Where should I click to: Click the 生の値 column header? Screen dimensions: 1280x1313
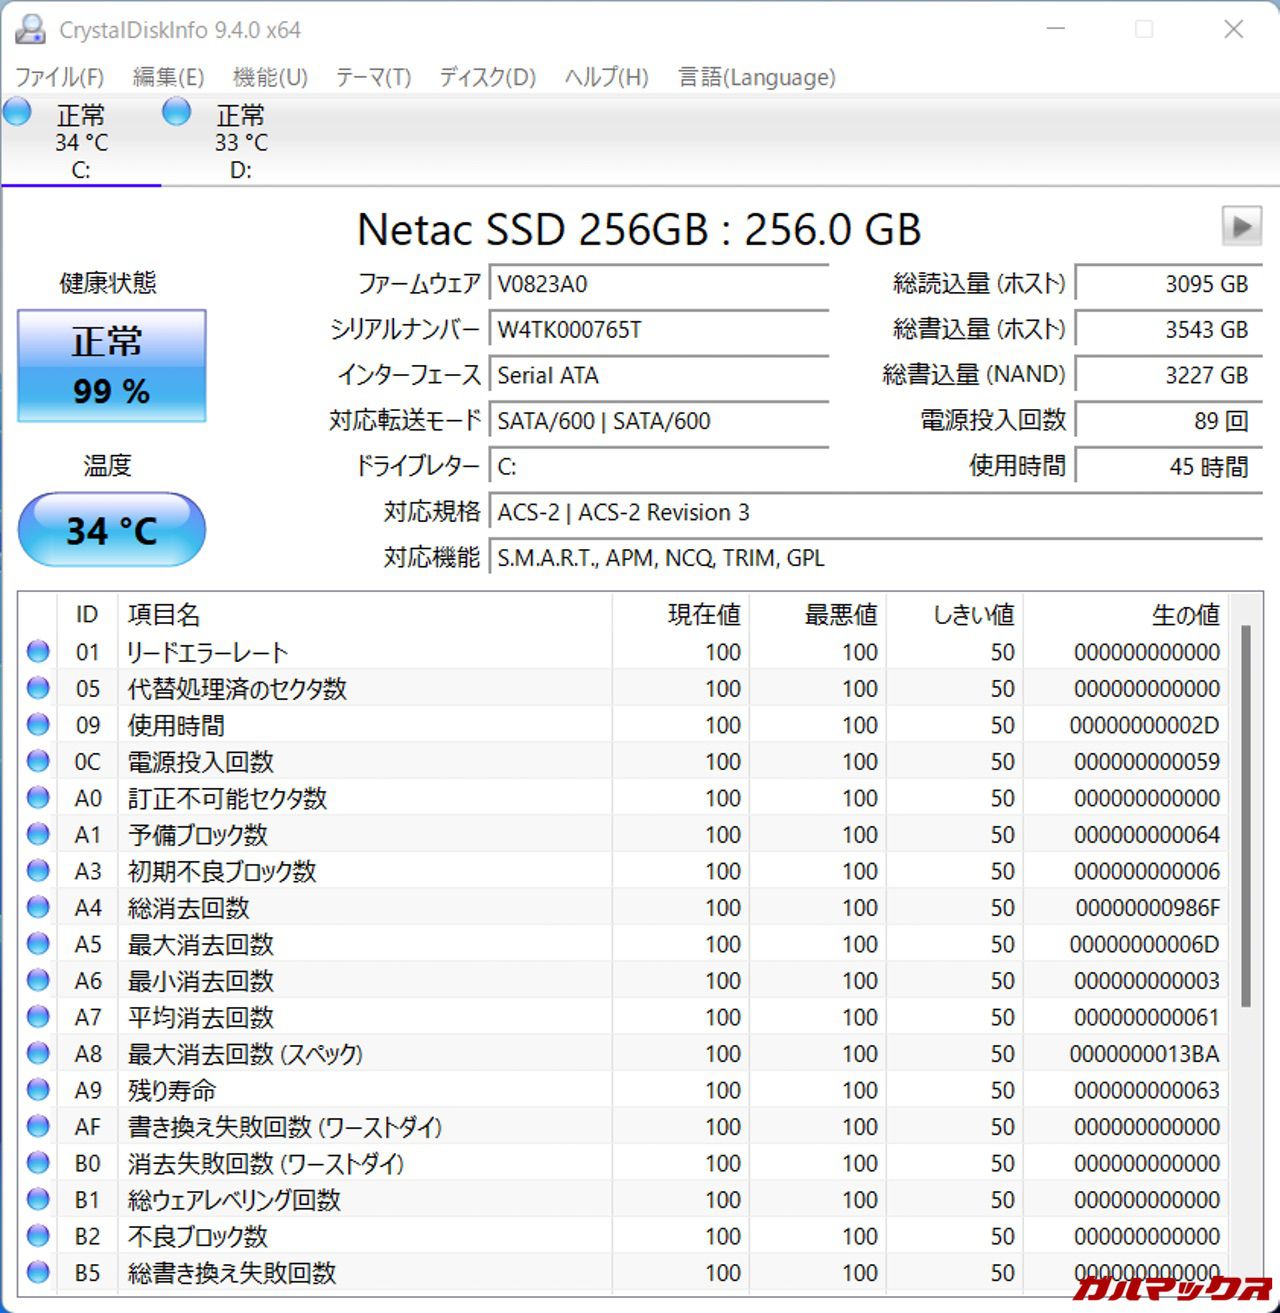[x=1184, y=614]
